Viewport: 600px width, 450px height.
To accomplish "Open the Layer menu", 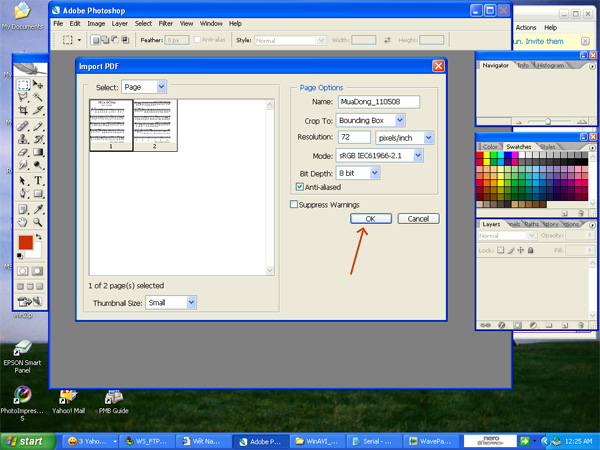I will (x=120, y=24).
